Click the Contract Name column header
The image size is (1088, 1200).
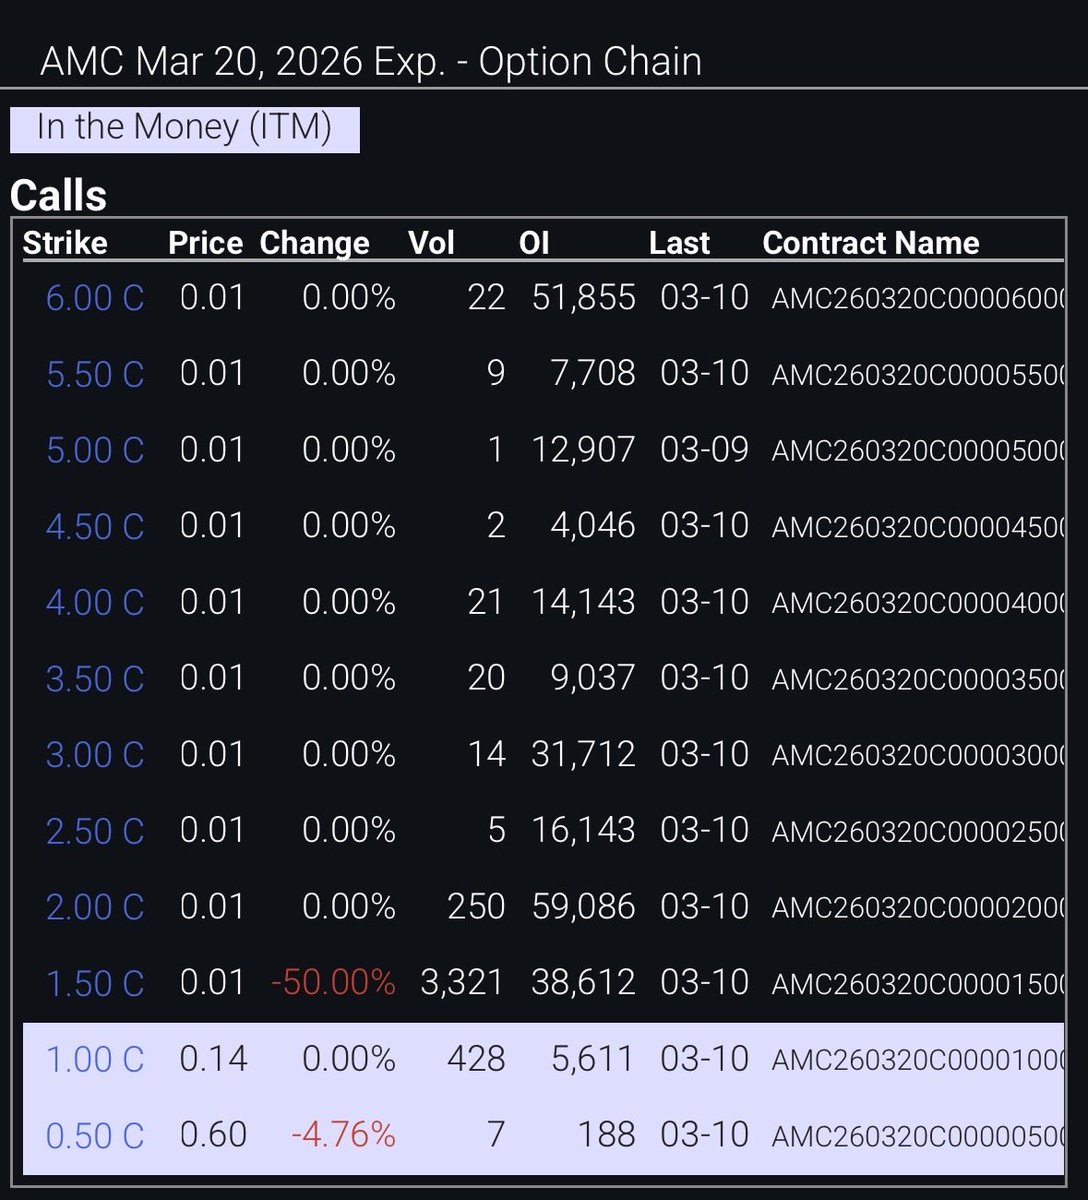[x=871, y=243]
